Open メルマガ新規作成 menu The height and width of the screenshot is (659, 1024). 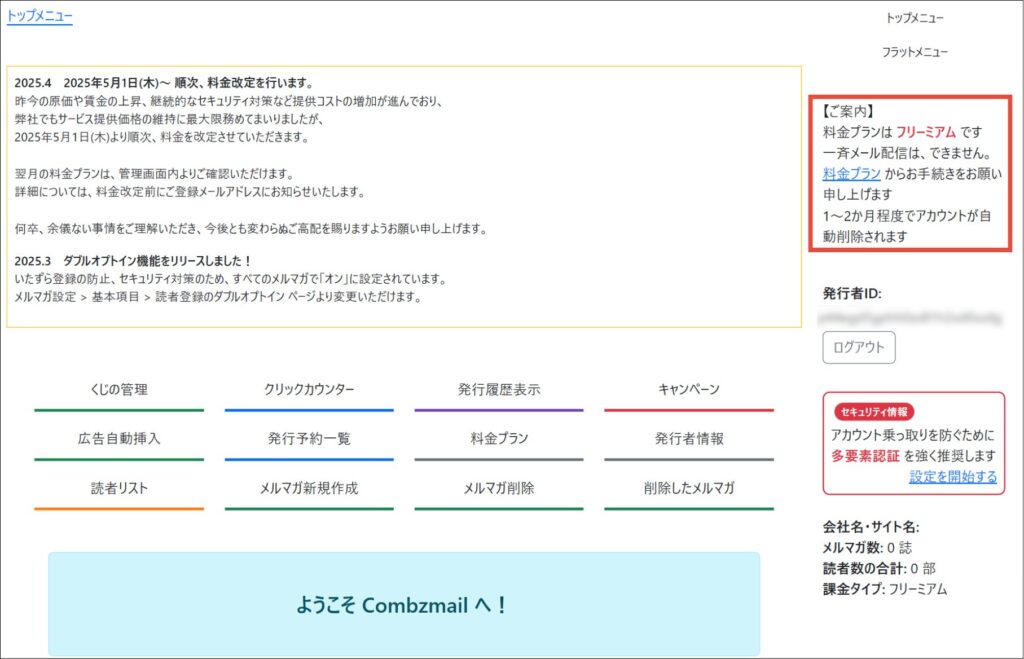point(309,489)
